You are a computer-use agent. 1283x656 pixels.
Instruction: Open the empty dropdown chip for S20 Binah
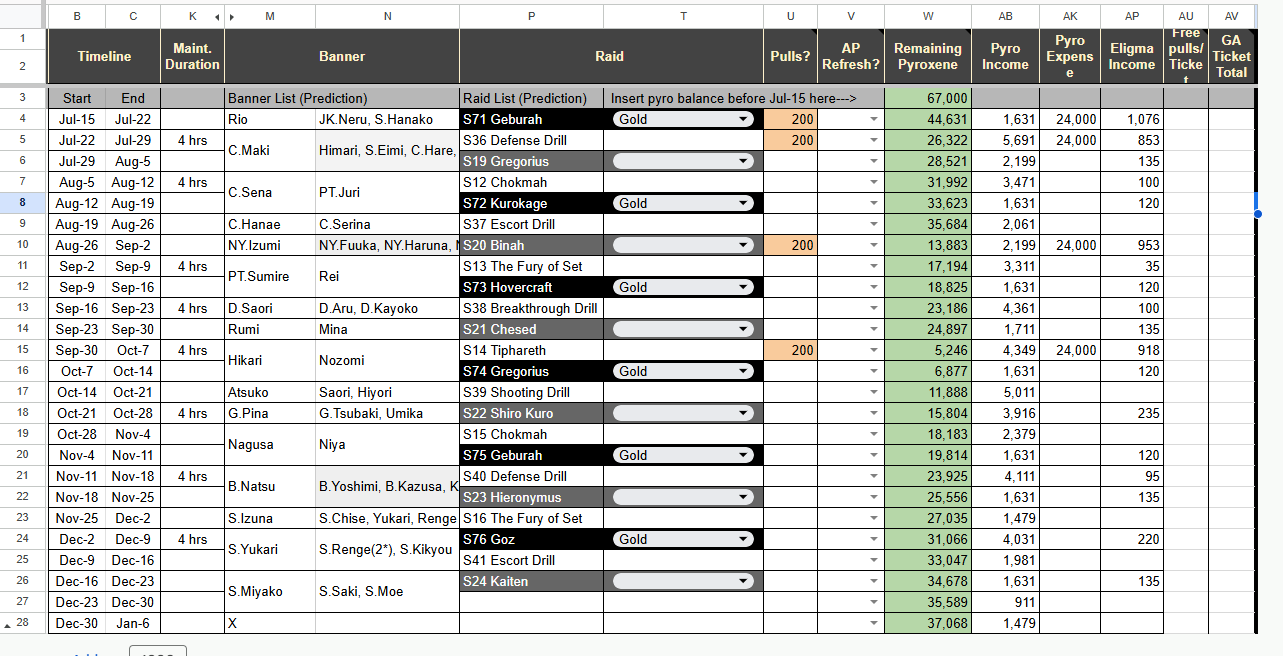point(683,245)
